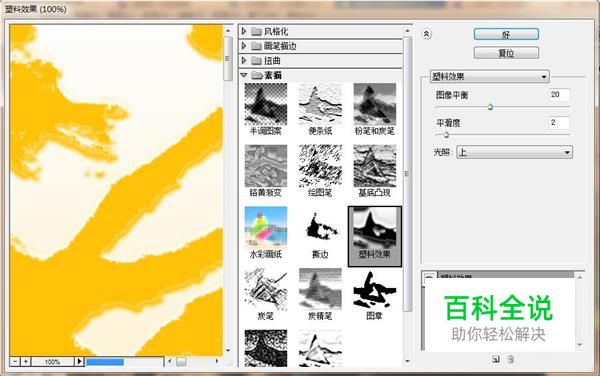Select the 炭精笔 filter thumbnail
This screenshot has height=376, width=600.
pos(320,289)
